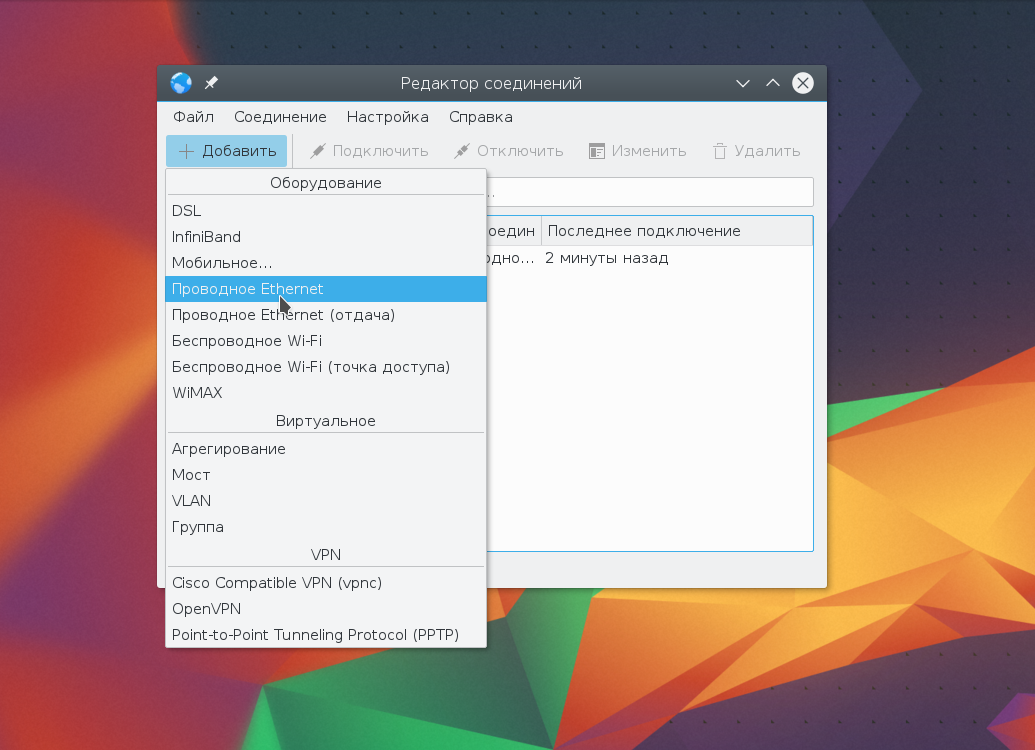1035x750 pixels.
Task: Click the Изменить edit toolbar button
Action: pyautogui.click(x=637, y=151)
